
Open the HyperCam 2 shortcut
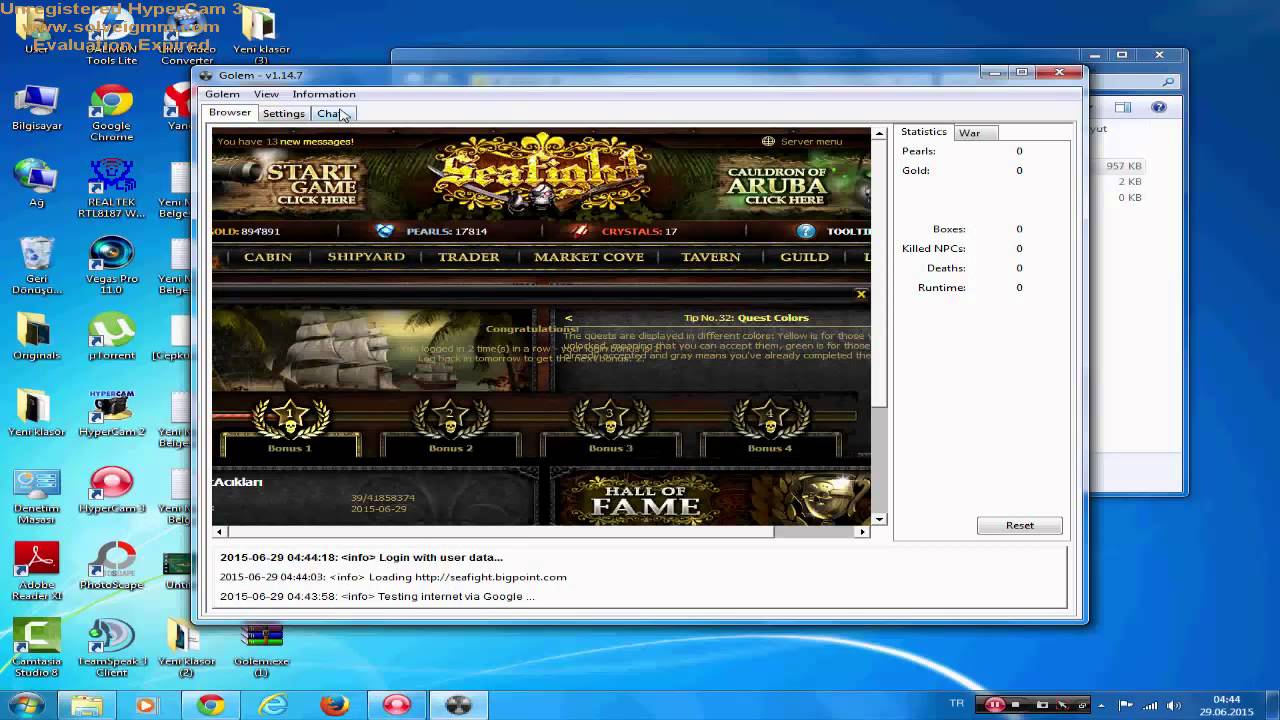[x=111, y=412]
